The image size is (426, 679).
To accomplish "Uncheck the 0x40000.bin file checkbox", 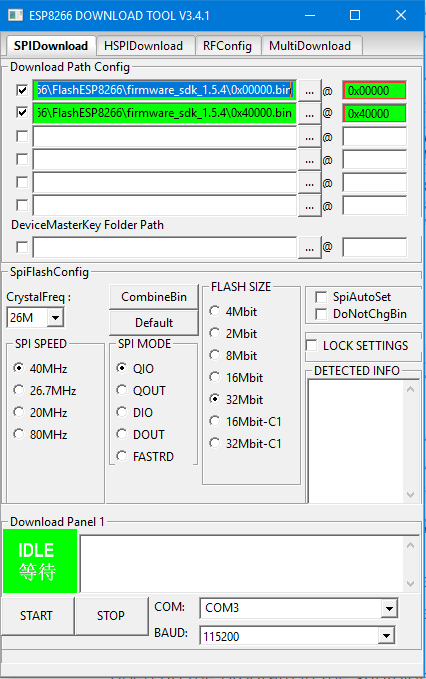I will point(22,113).
